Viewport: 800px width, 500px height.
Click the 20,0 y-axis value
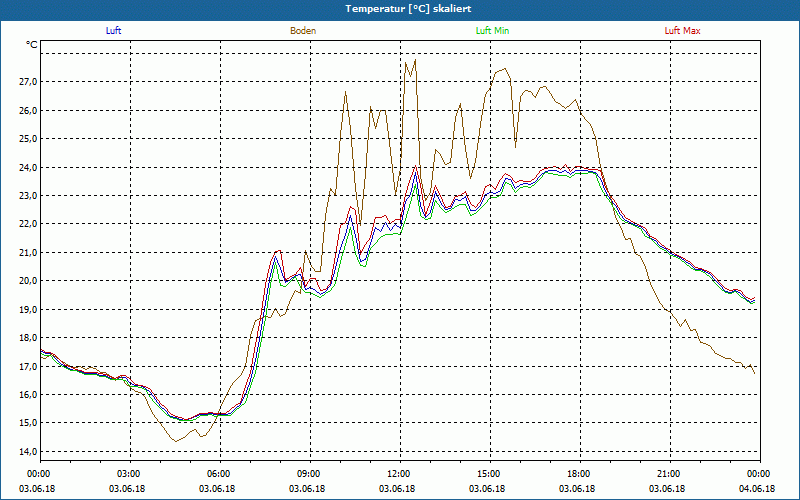coord(28,281)
